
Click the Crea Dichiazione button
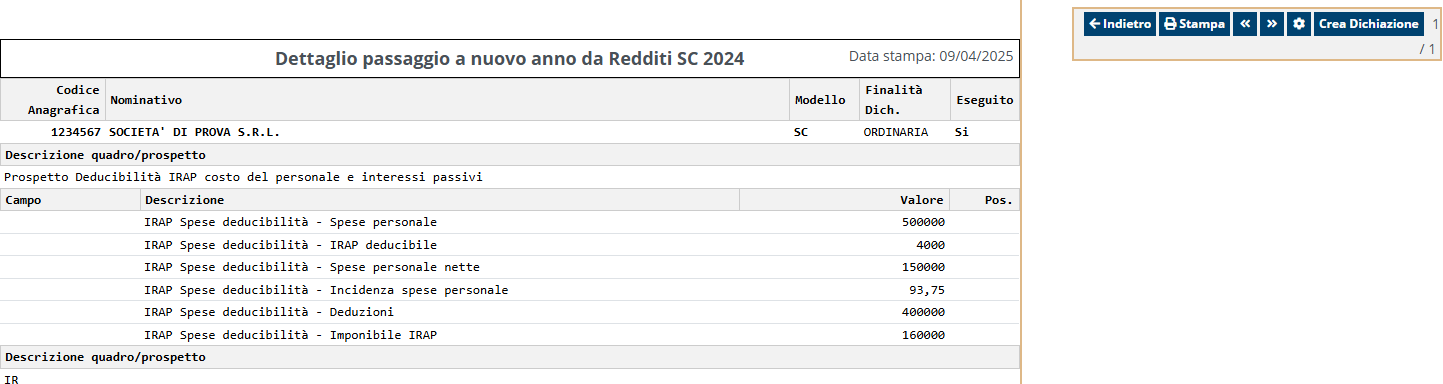coord(1368,24)
